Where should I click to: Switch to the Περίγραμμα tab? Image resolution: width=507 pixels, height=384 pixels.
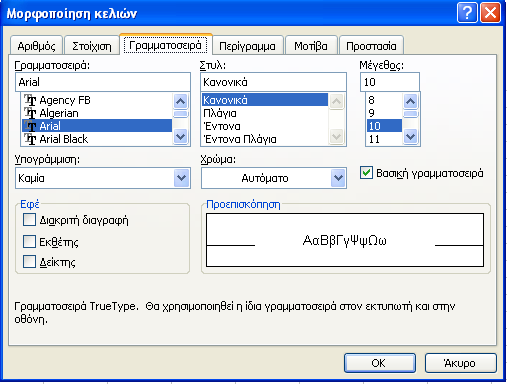(247, 46)
